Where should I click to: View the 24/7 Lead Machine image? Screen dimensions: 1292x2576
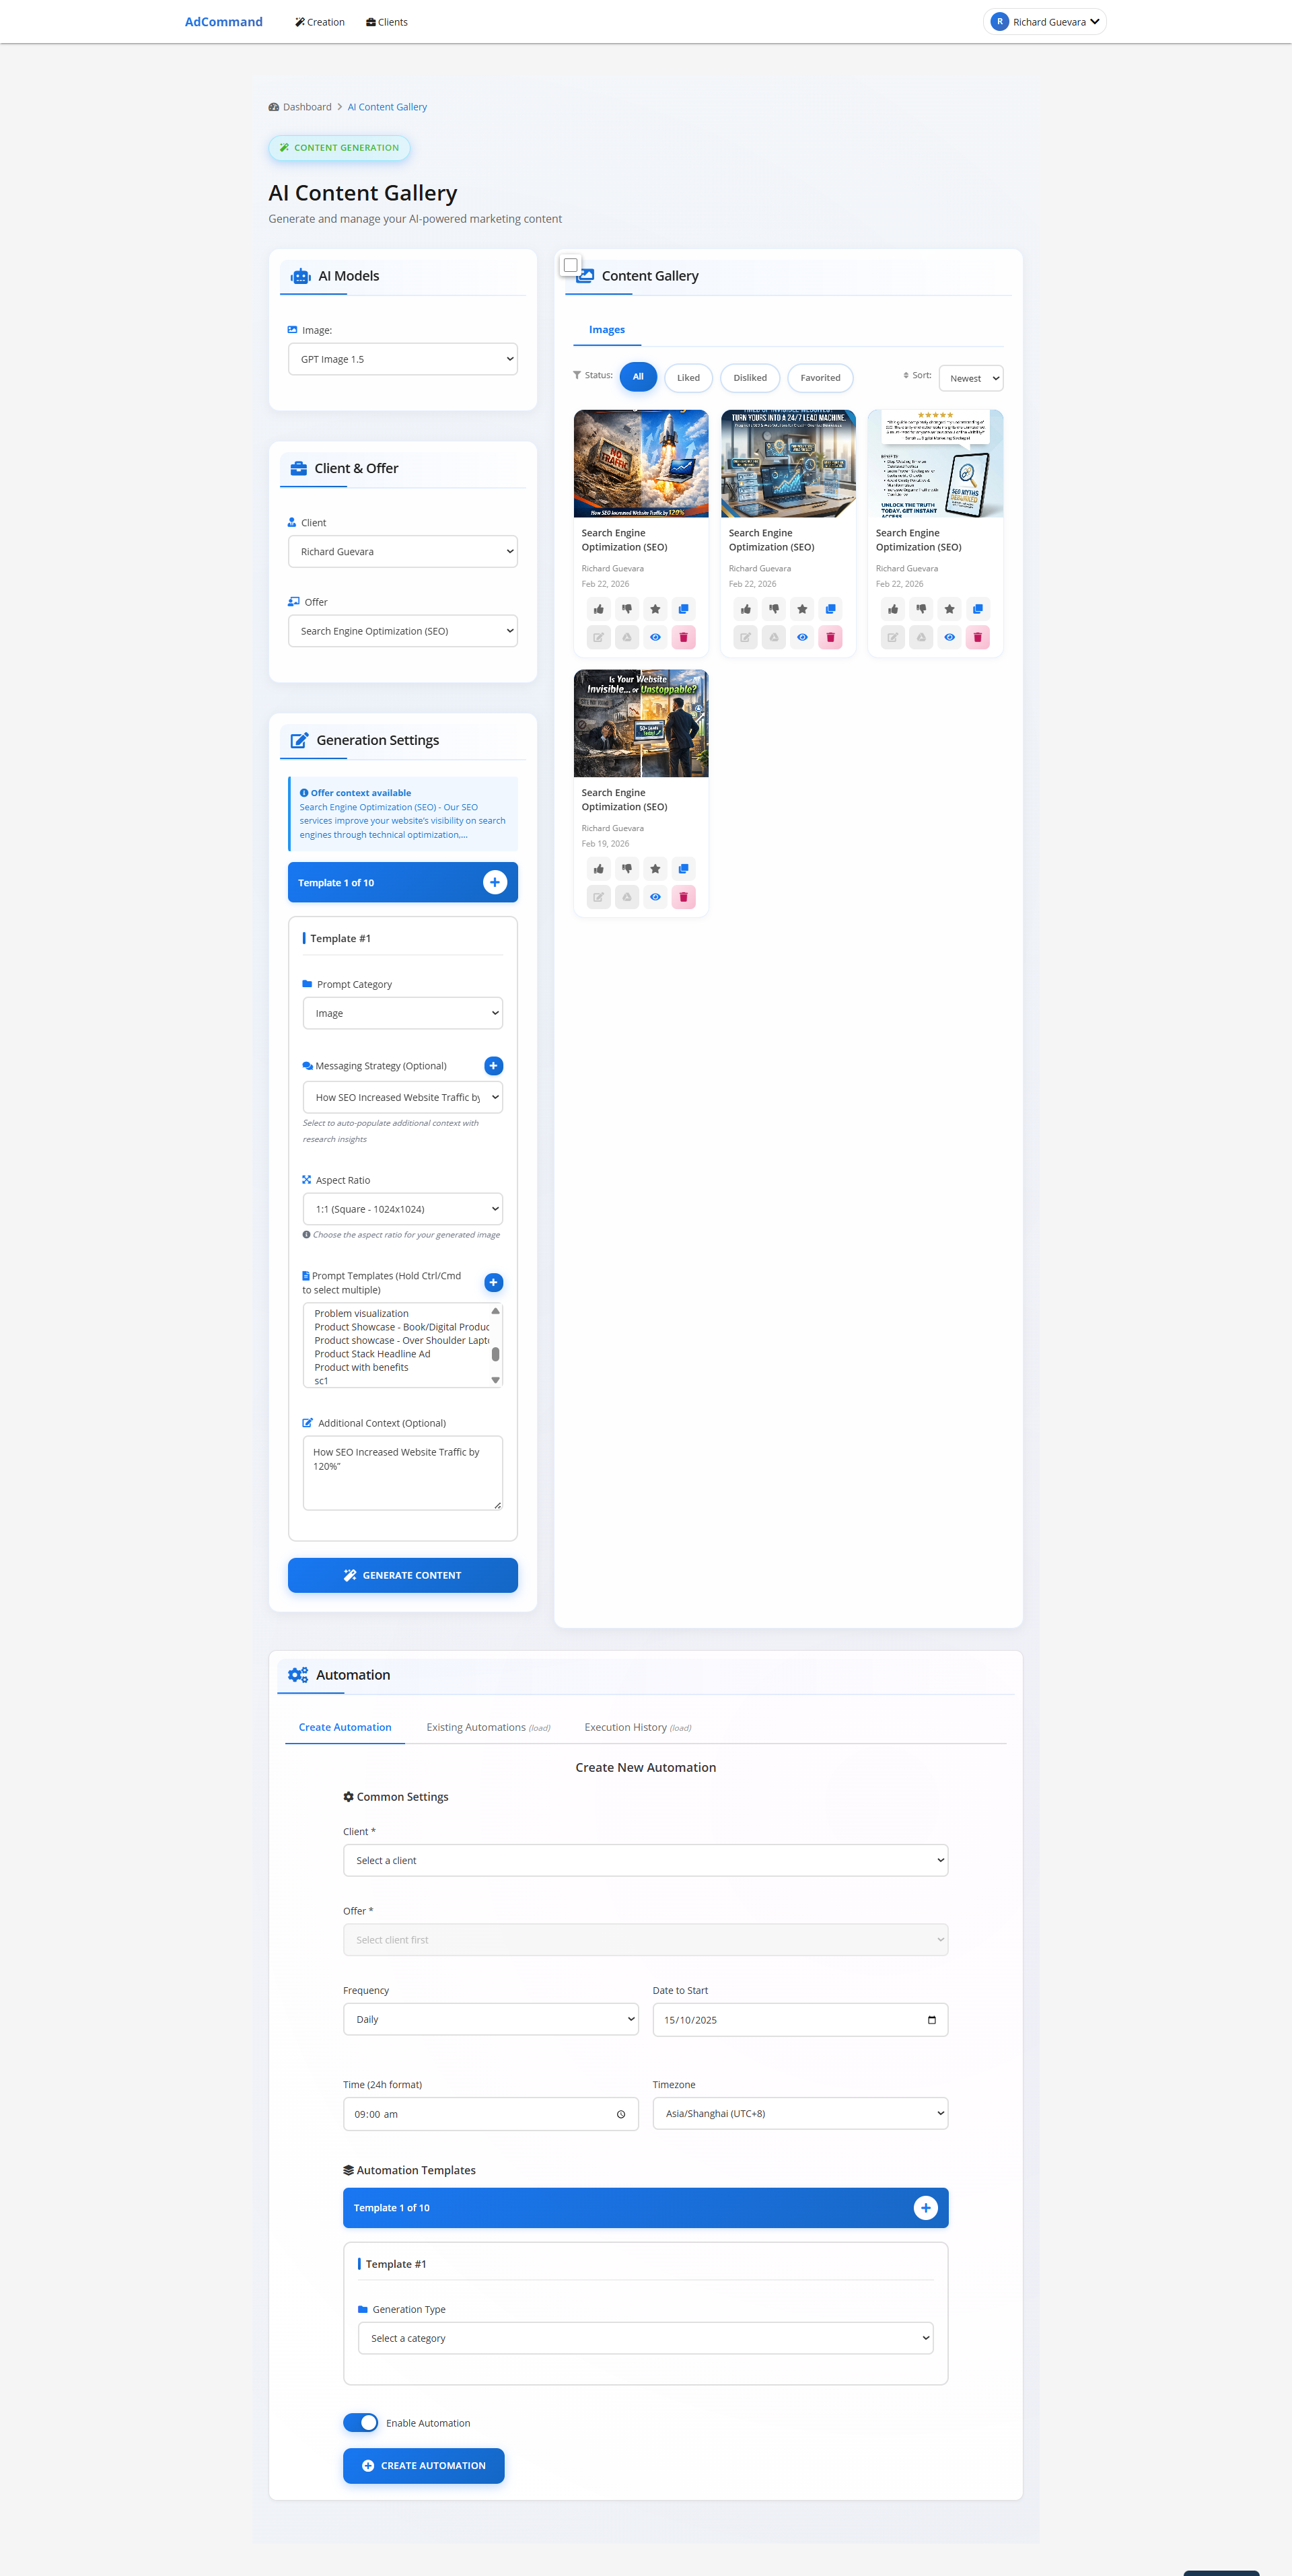pos(802,637)
